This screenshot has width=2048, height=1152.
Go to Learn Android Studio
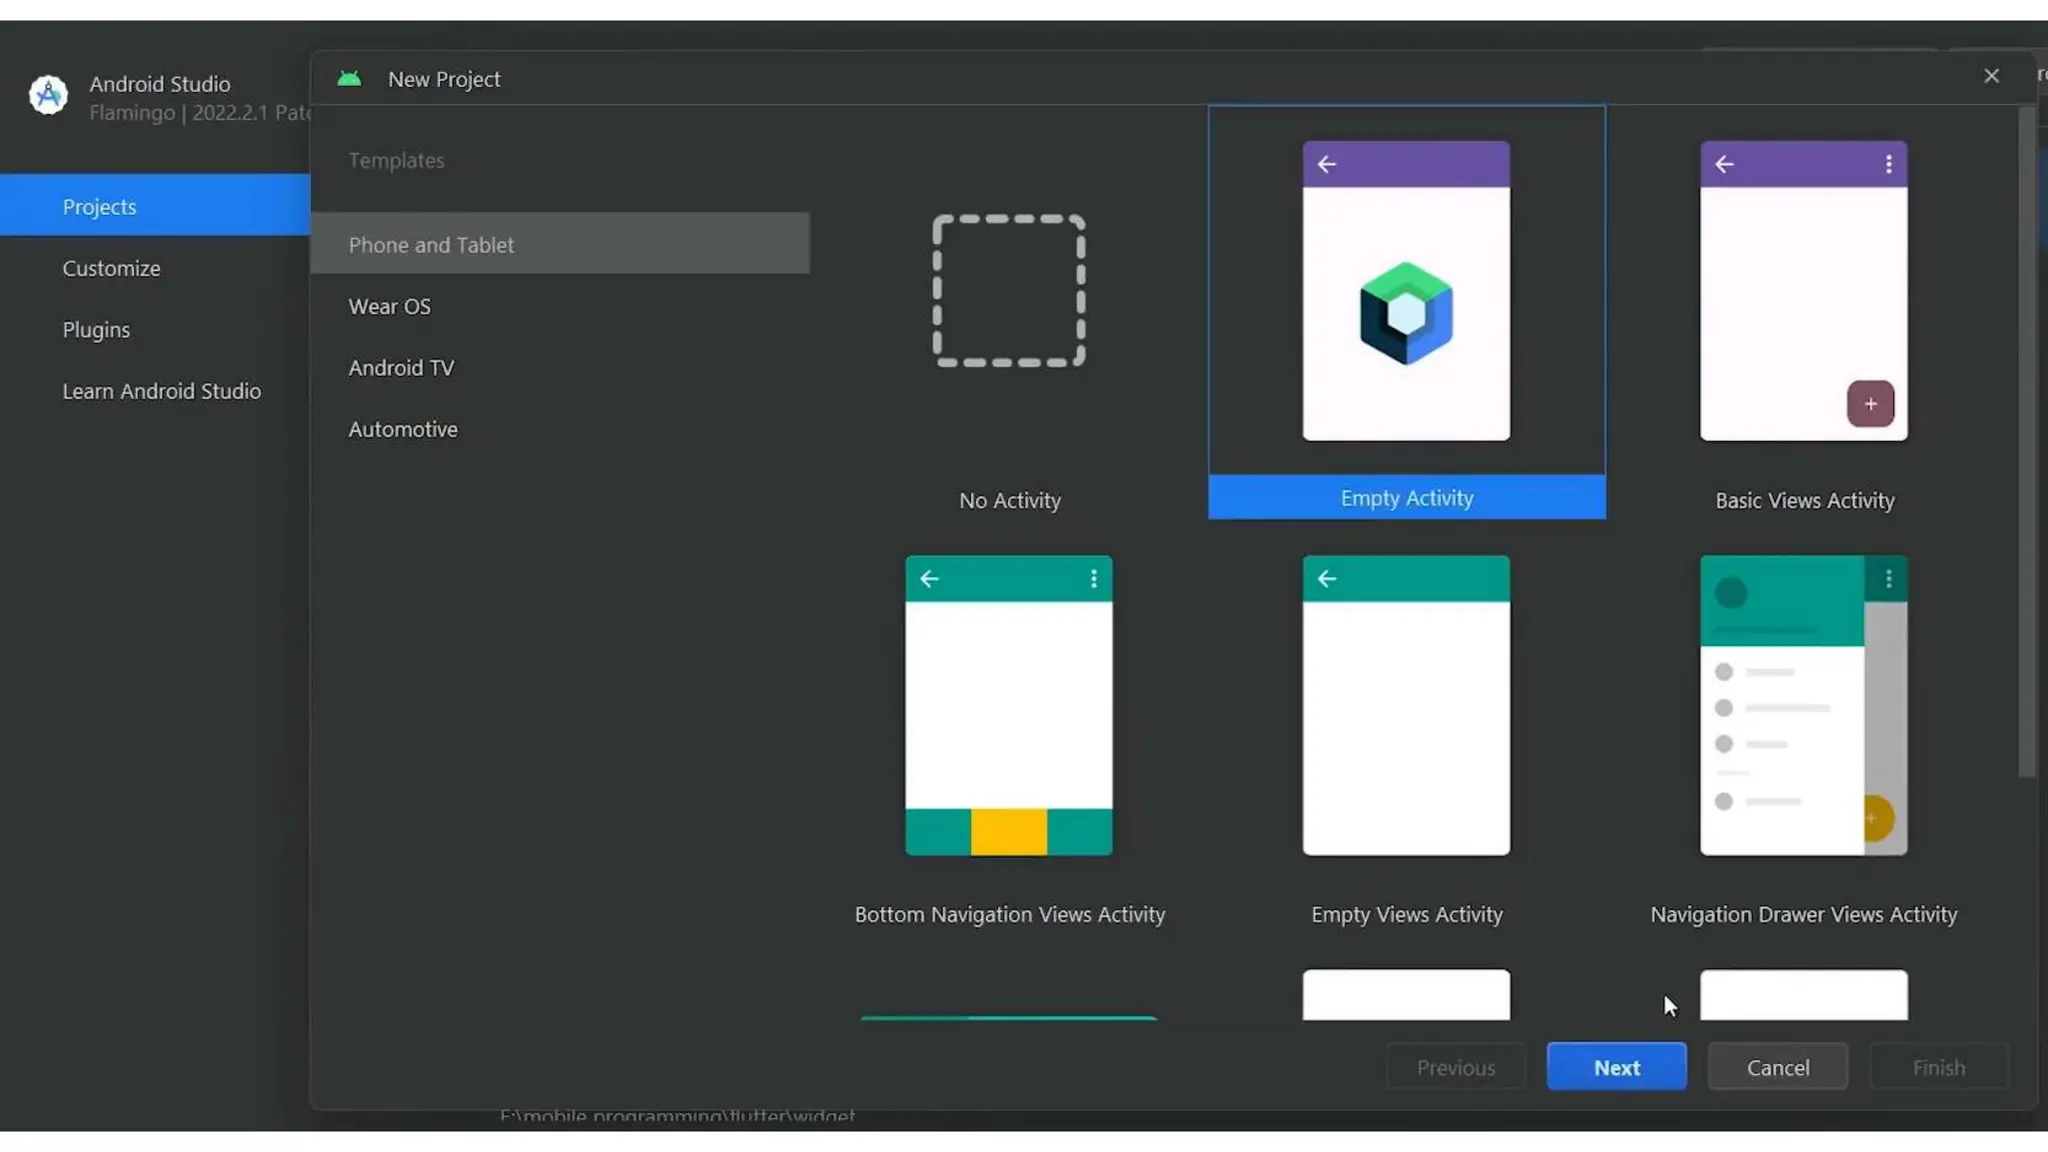[161, 391]
